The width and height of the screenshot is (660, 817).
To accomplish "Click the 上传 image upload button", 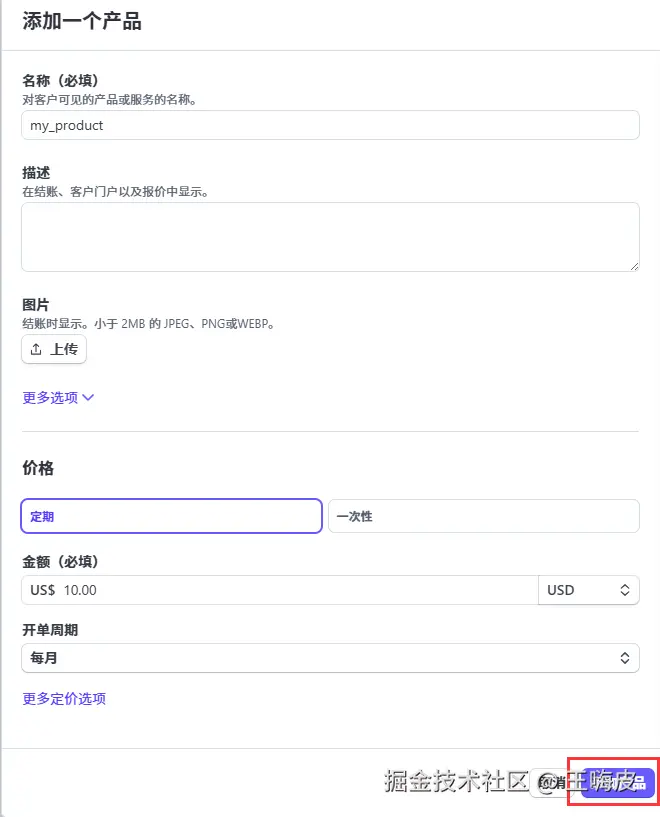I will [53, 349].
